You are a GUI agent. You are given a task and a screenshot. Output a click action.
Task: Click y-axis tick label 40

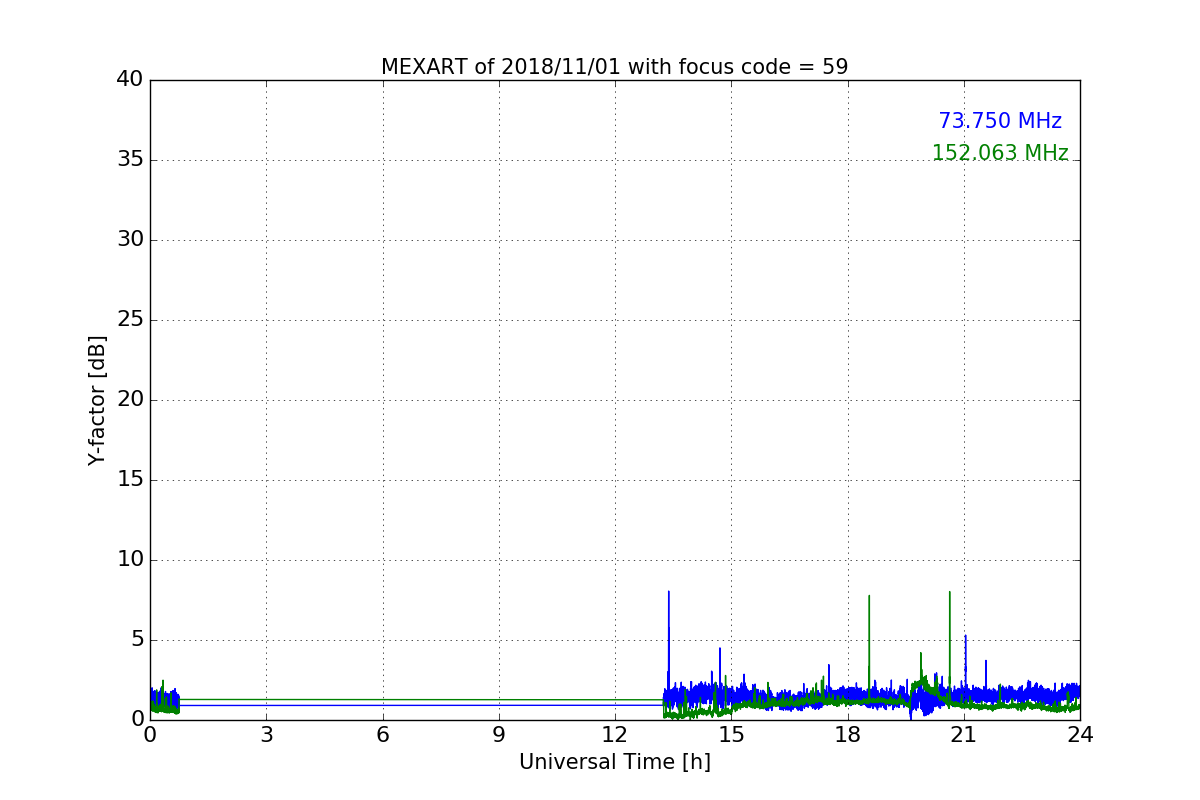pos(130,80)
